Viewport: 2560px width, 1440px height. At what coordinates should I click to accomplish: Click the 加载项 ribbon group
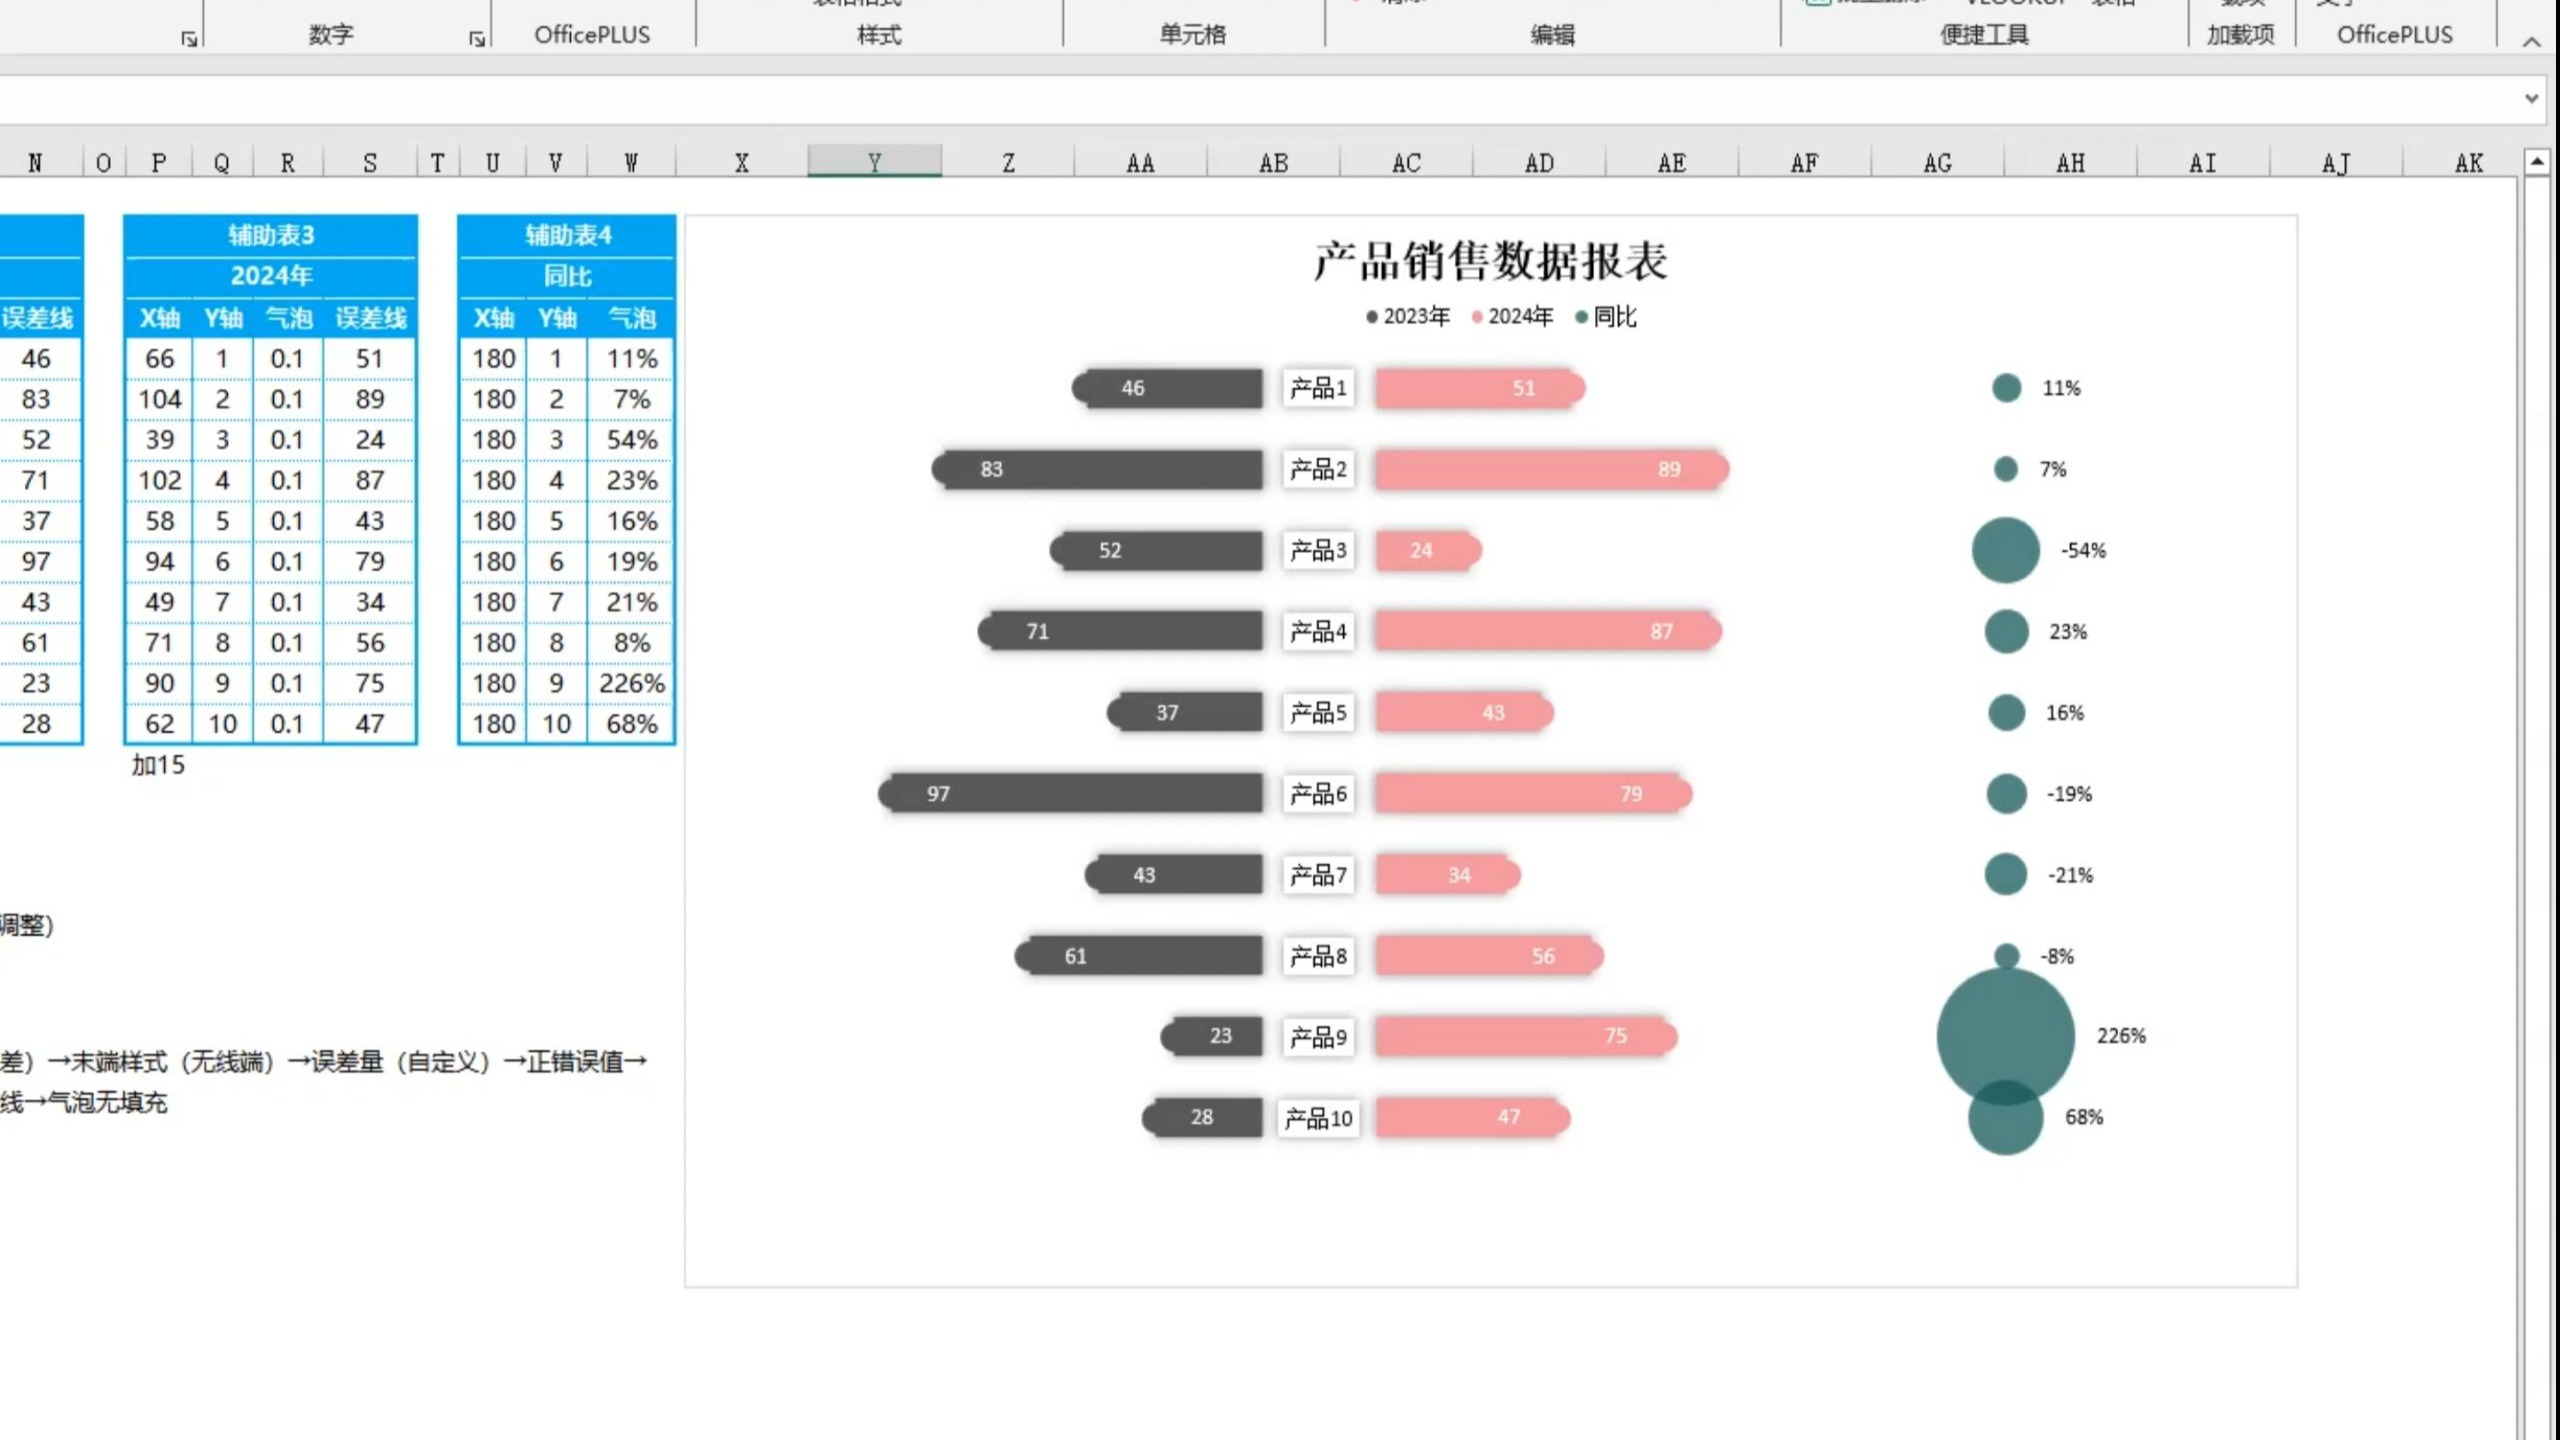point(2240,33)
